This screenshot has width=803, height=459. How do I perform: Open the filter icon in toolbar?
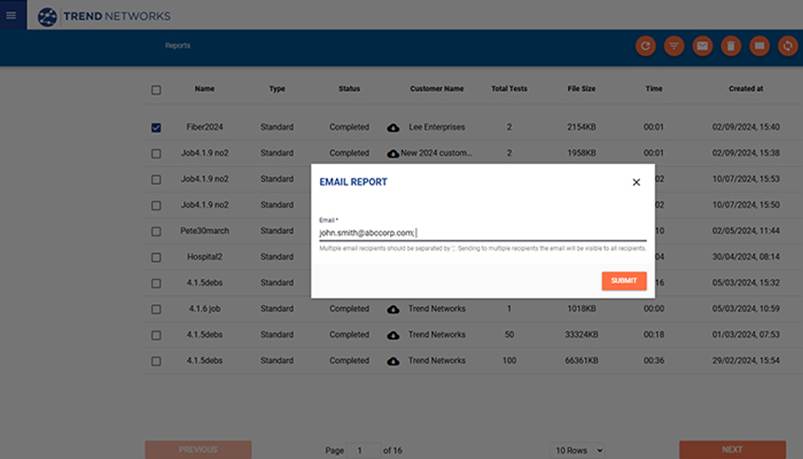click(x=674, y=46)
